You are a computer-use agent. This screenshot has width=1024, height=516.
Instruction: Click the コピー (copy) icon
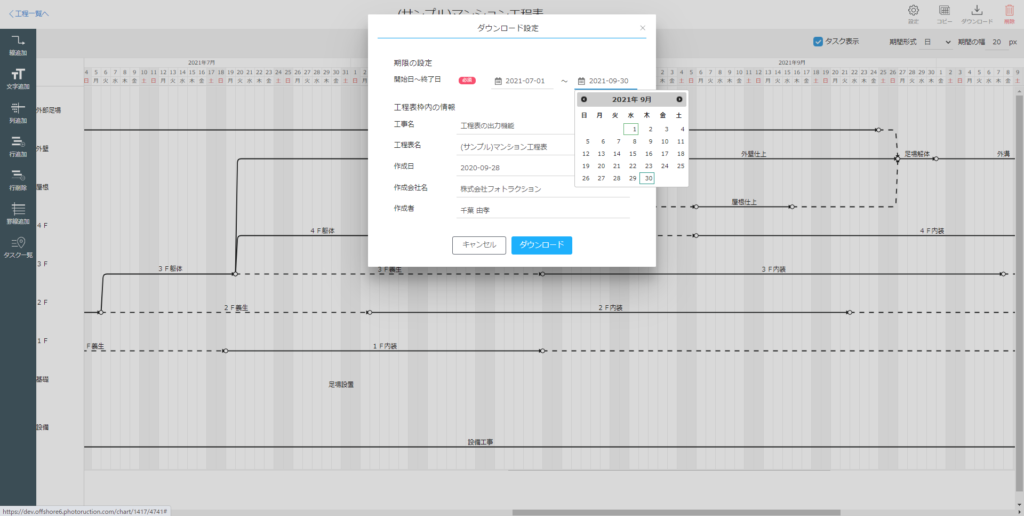click(x=943, y=12)
